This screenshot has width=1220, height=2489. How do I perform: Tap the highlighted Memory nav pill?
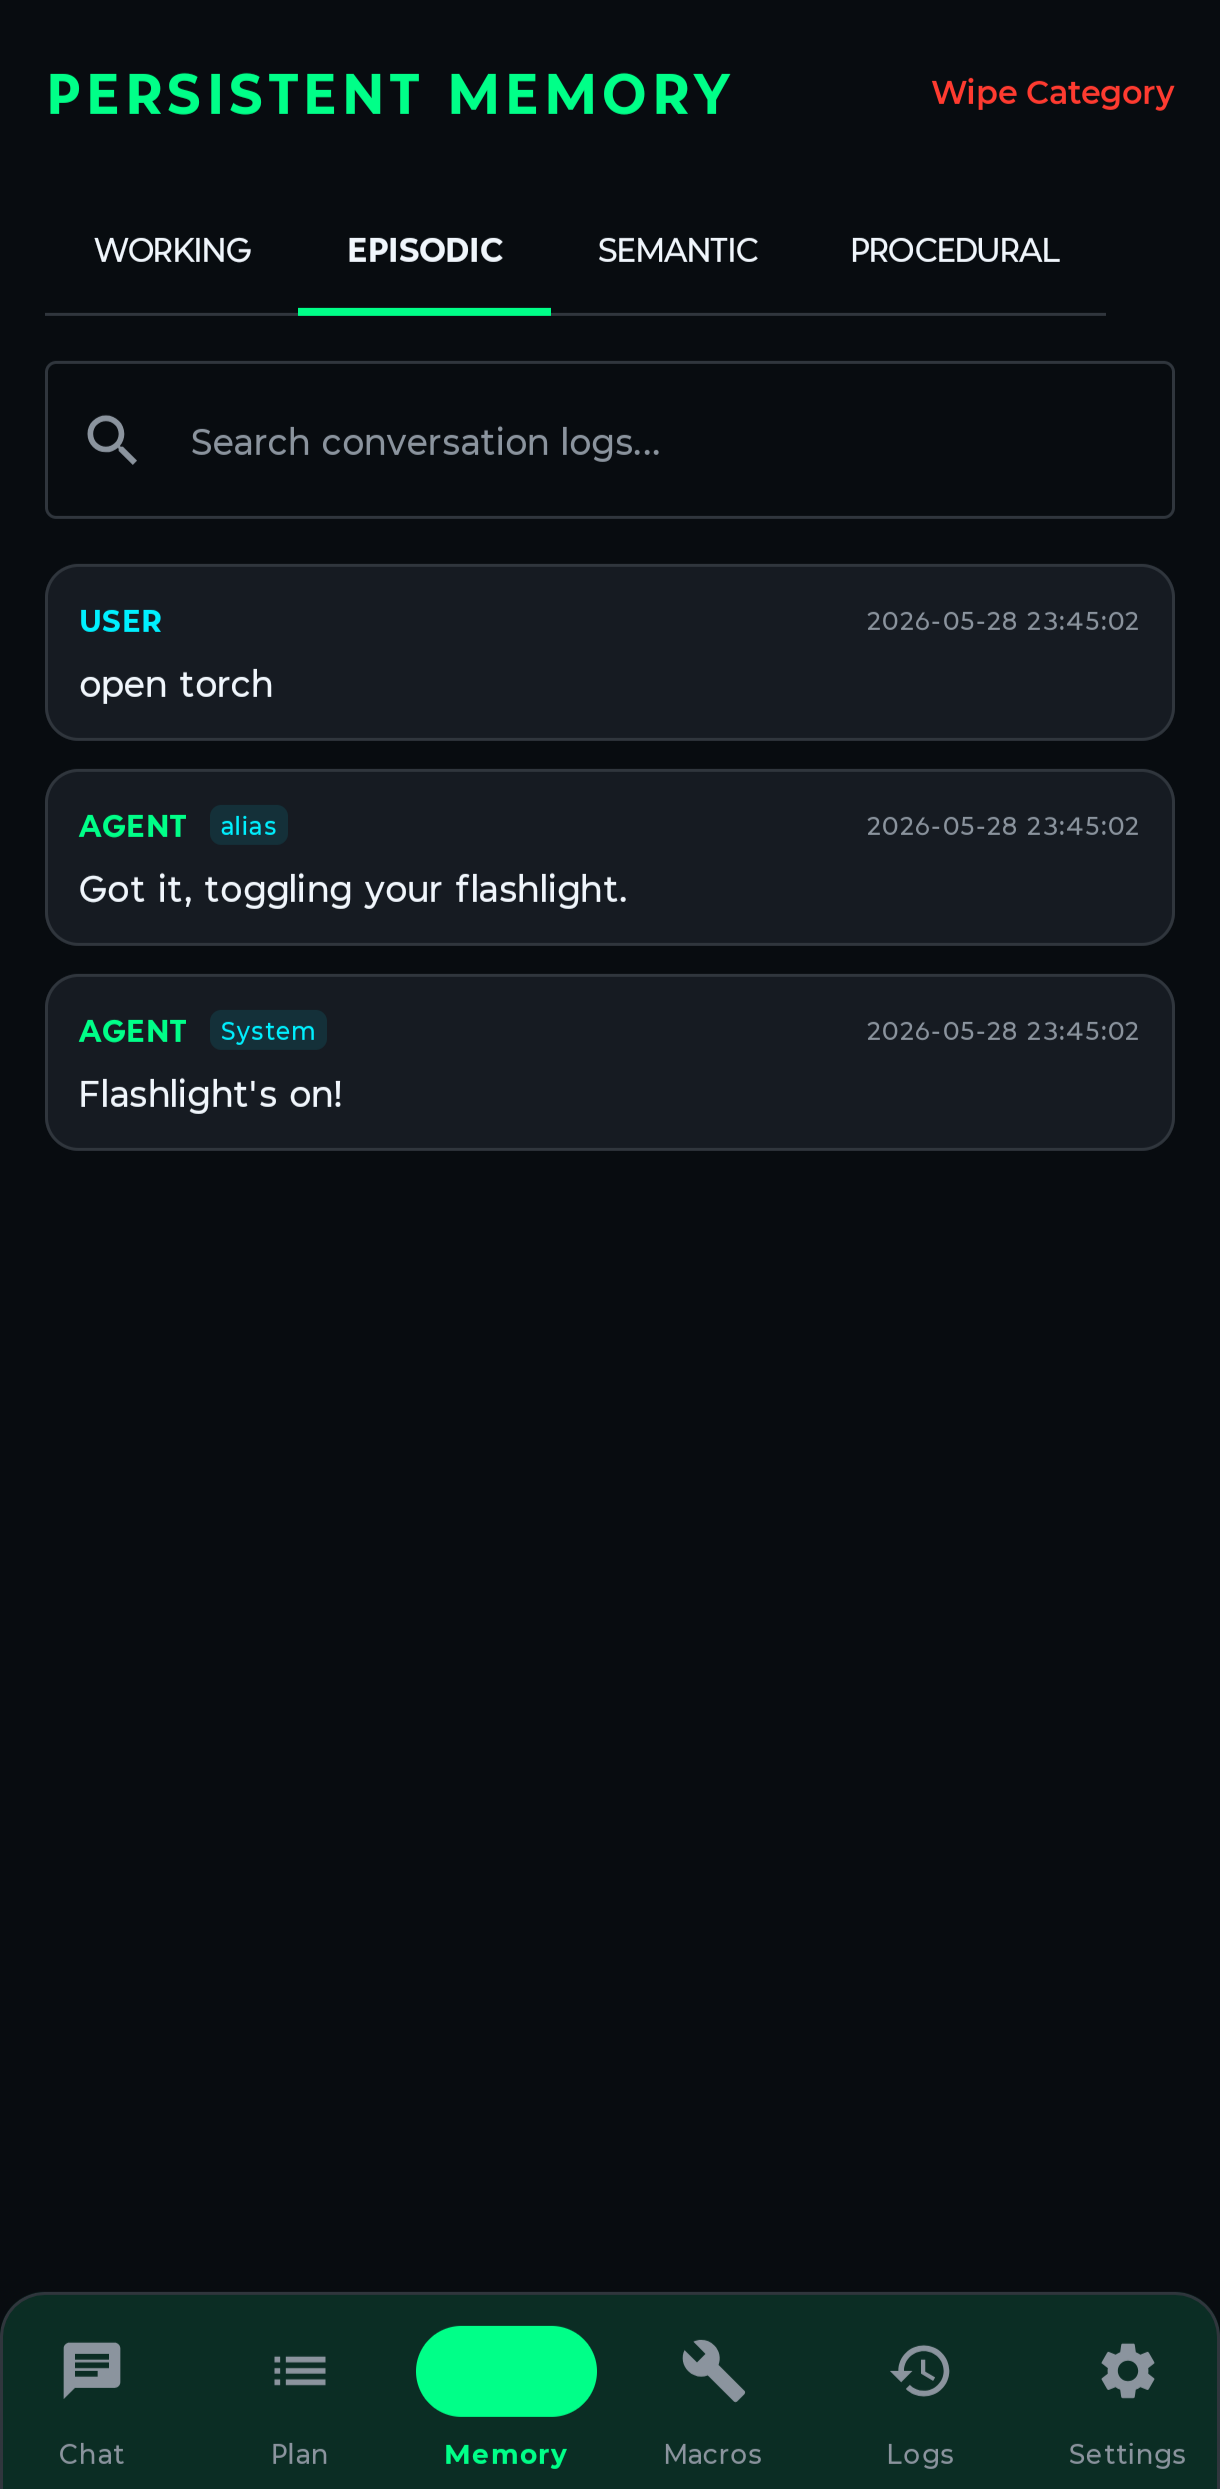(x=506, y=2370)
